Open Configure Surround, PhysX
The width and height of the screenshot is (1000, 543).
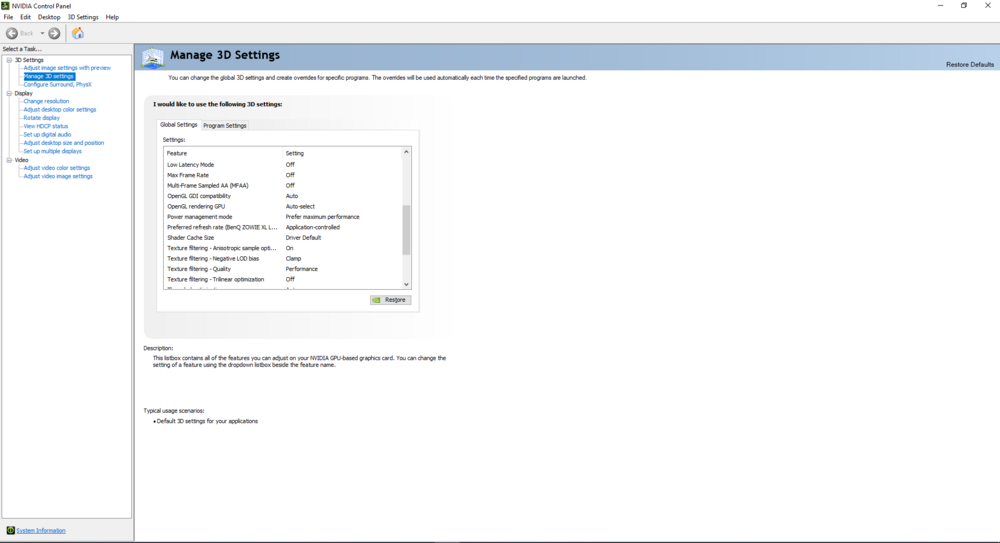tap(57, 84)
